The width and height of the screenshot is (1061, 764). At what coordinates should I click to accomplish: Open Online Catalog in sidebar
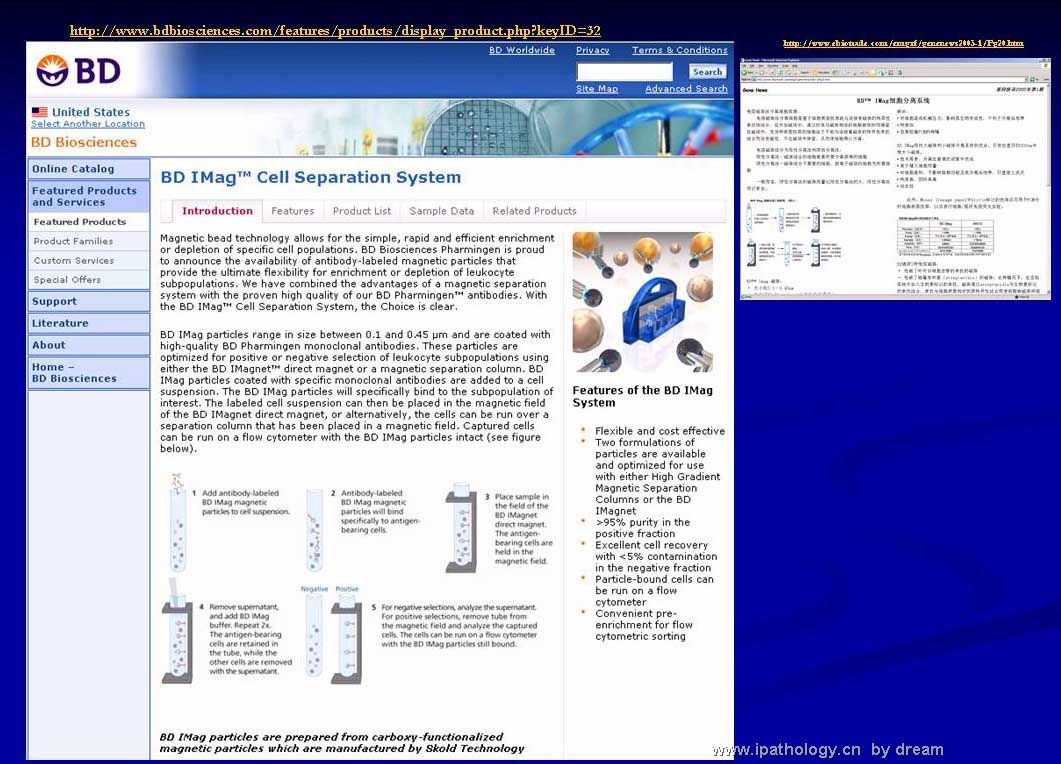pyautogui.click(x=89, y=168)
